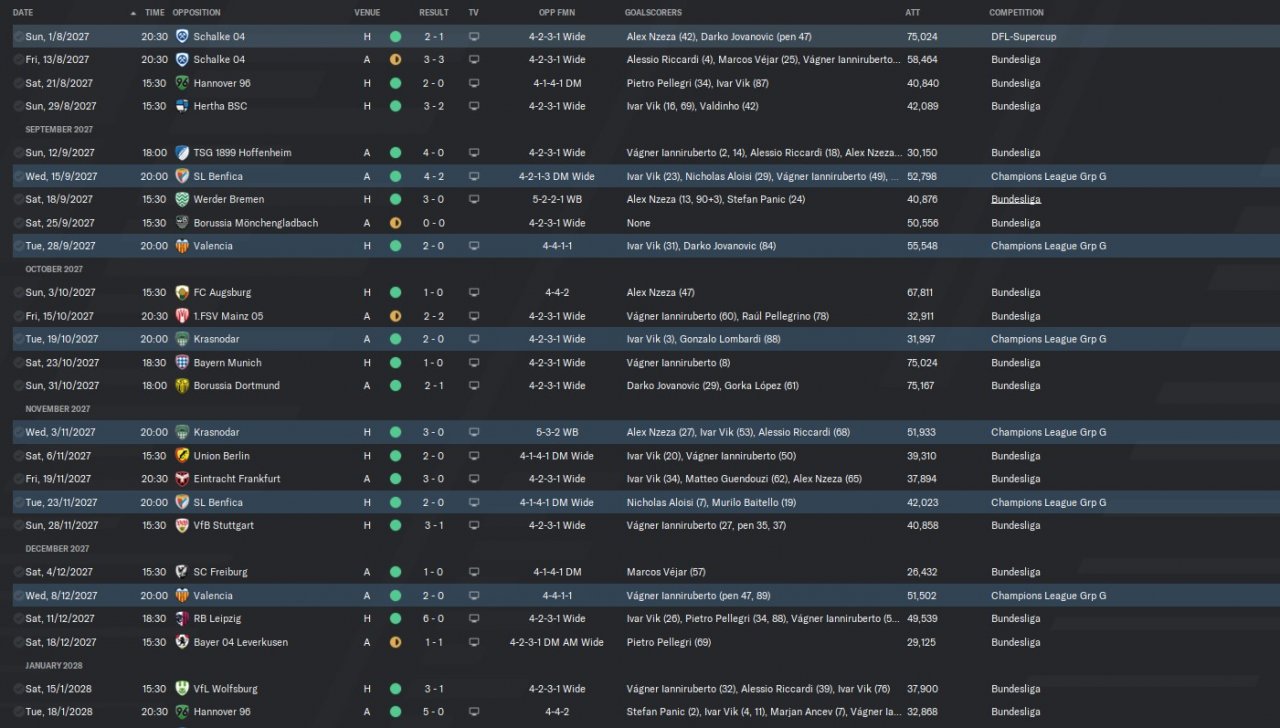The image size is (1280, 728).
Task: Click the SL Benfica badge in the 15/9/2027 row
Action: pos(182,176)
